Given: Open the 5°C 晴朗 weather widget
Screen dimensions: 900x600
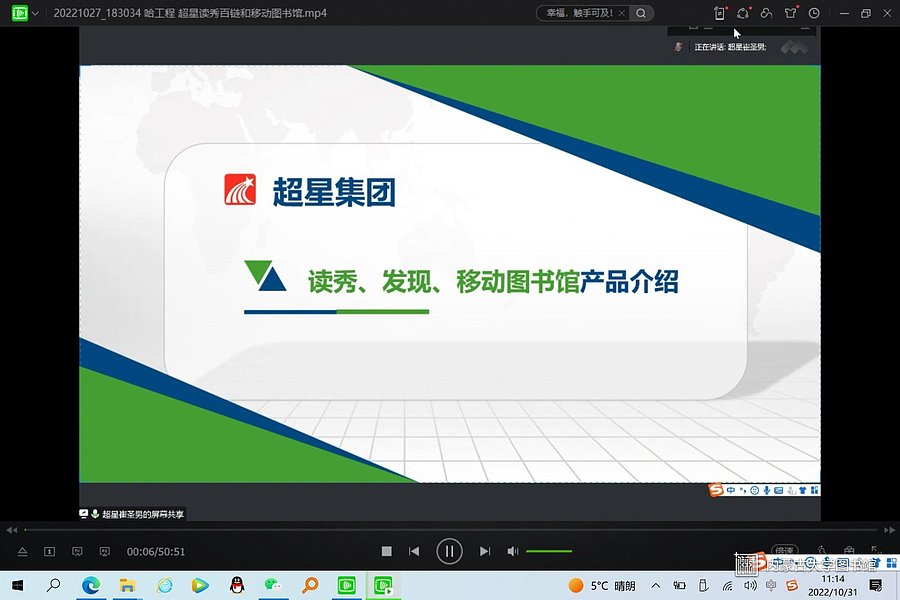Looking at the screenshot, I should [x=602, y=586].
